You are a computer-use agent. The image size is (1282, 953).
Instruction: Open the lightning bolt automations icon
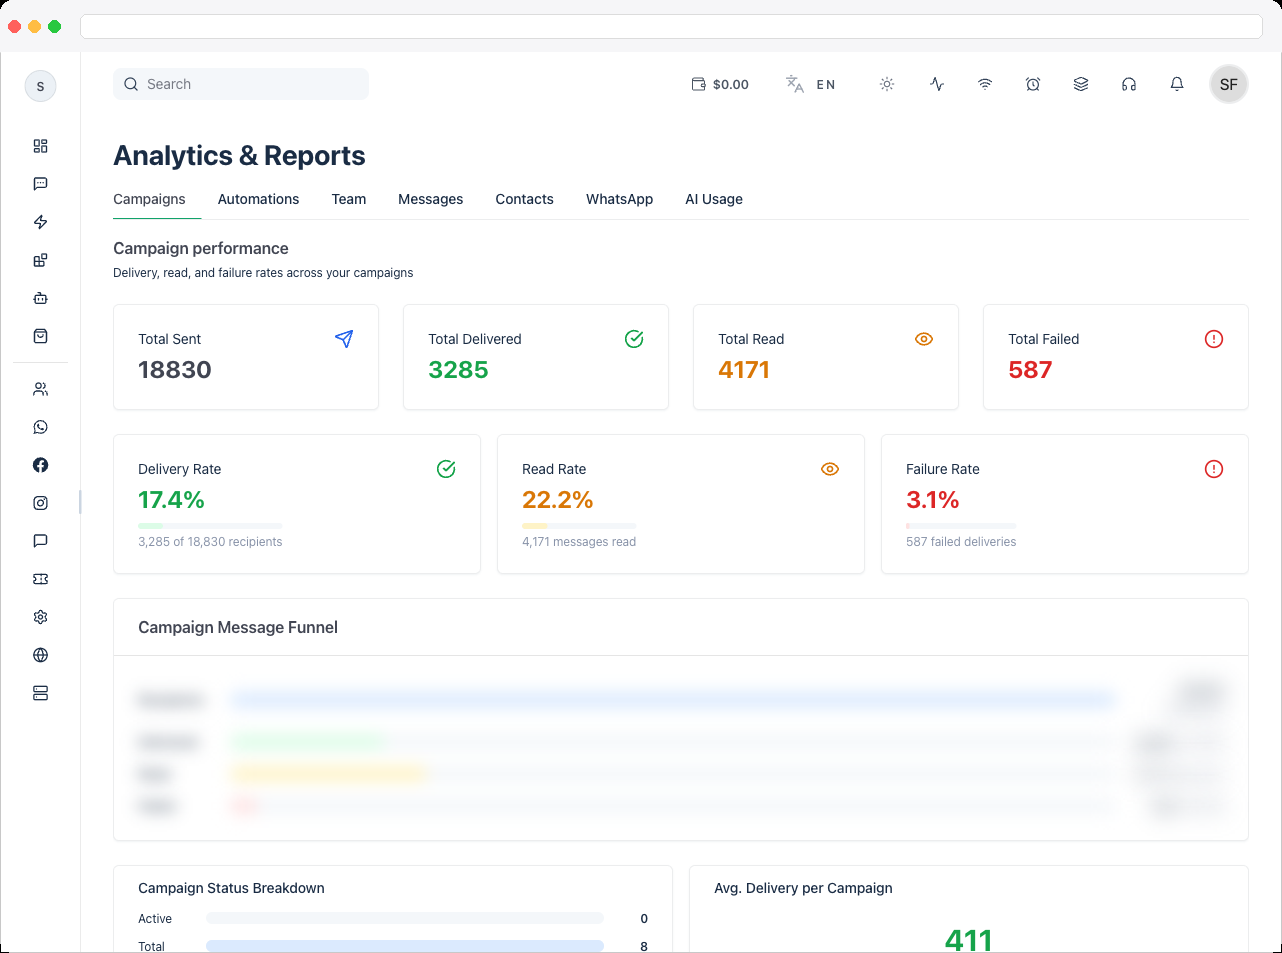pos(40,222)
